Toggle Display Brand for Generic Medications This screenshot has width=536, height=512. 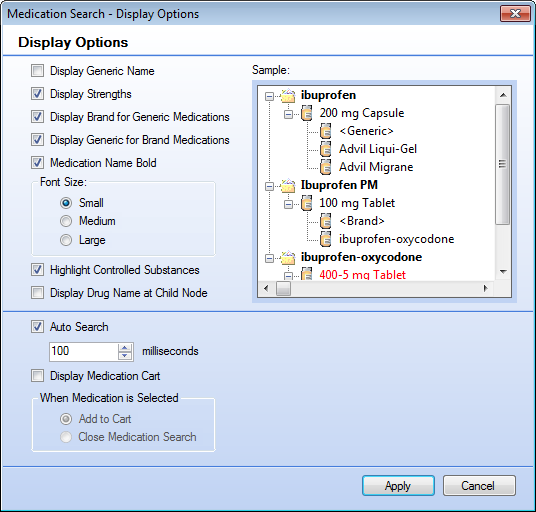38,117
